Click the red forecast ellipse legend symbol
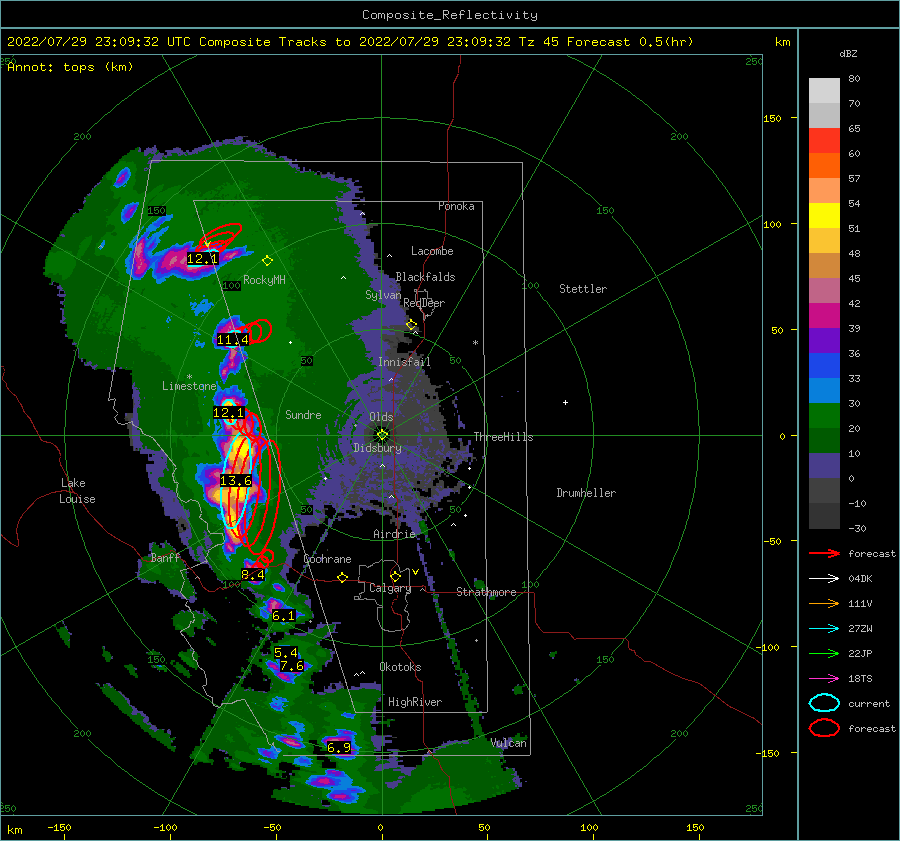 click(x=824, y=728)
